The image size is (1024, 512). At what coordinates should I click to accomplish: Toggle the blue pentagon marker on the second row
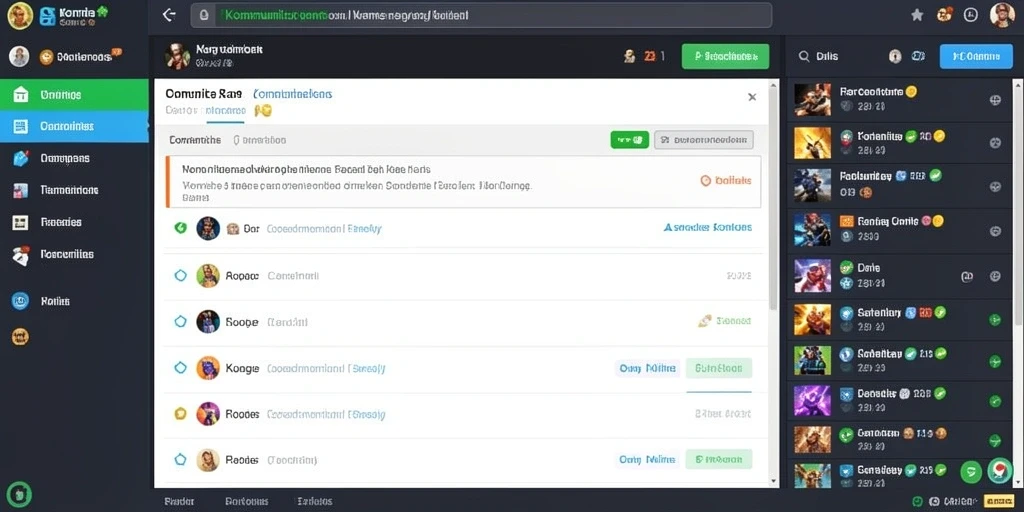181,276
